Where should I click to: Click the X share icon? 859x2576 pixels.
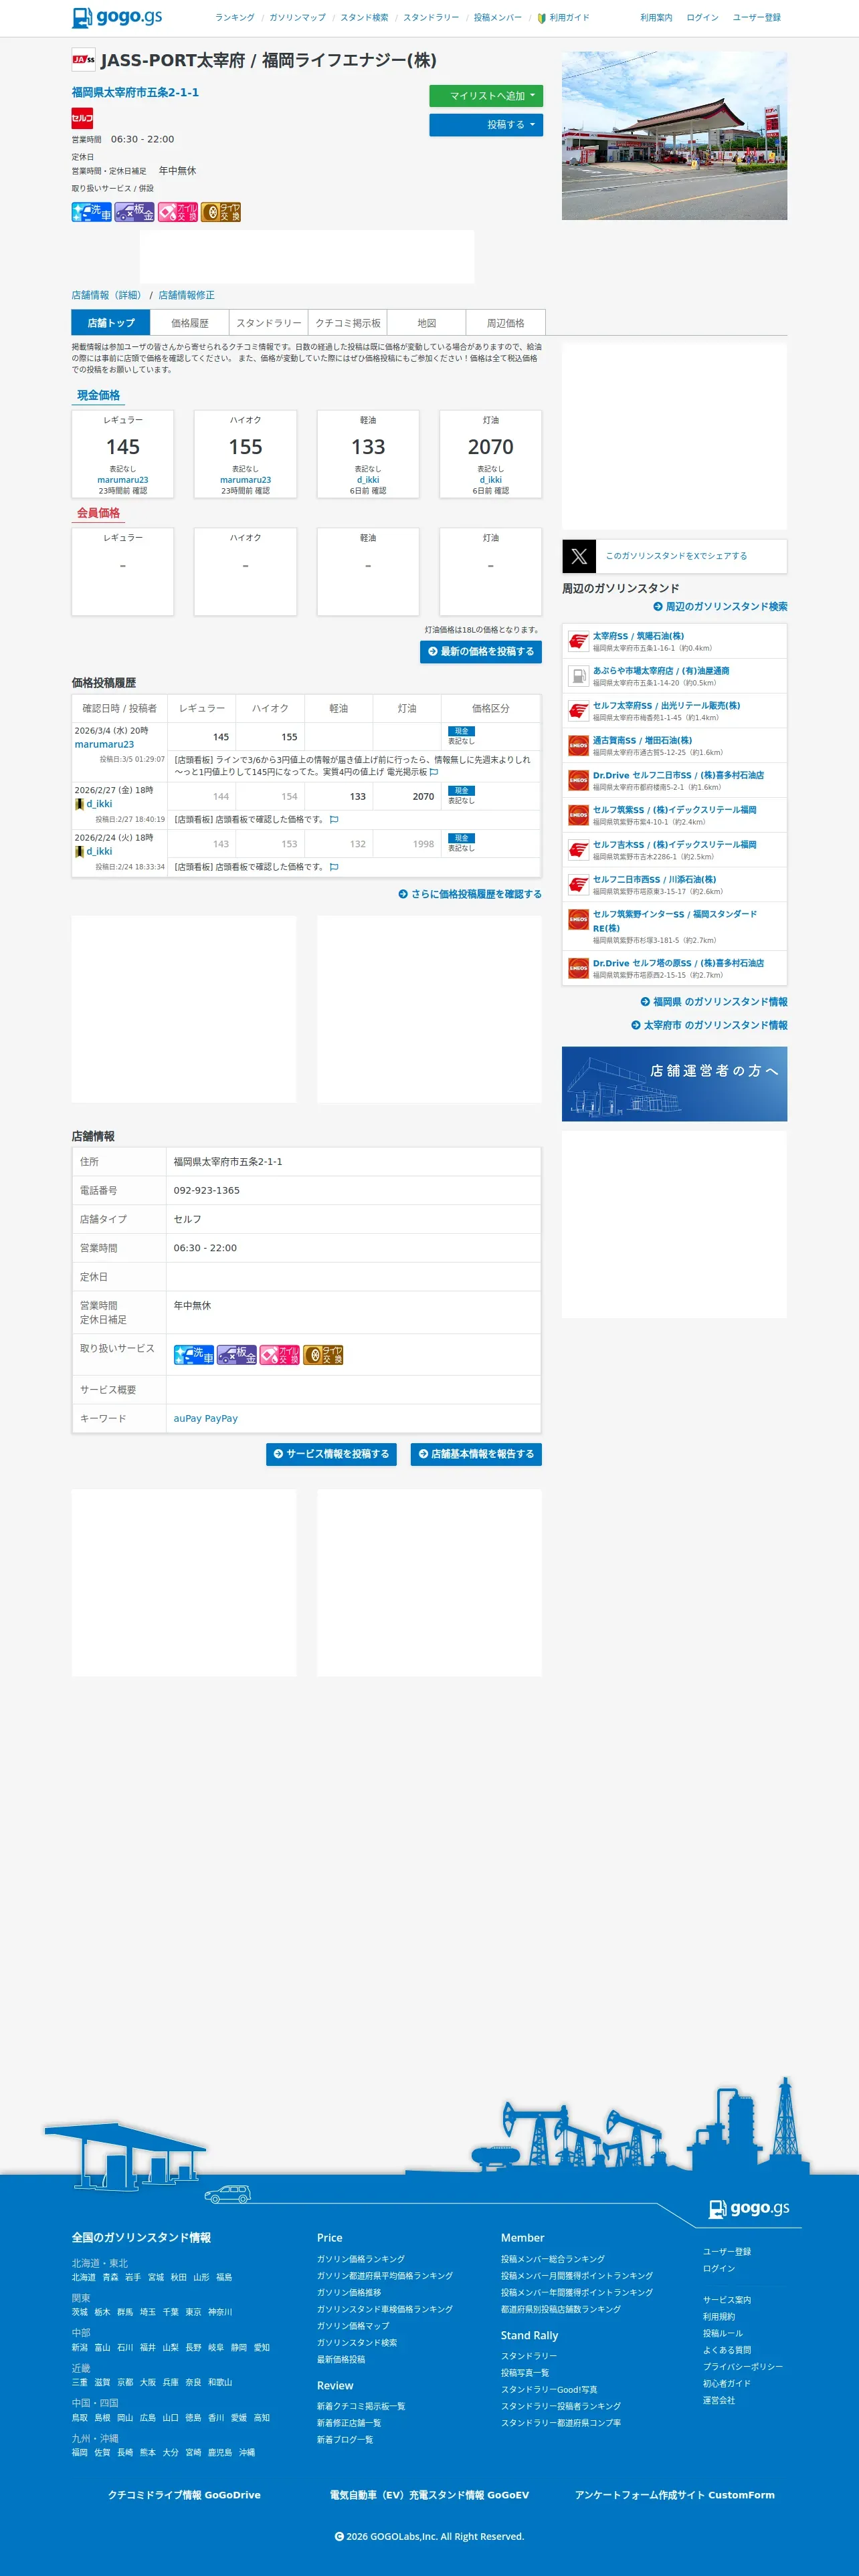579,556
